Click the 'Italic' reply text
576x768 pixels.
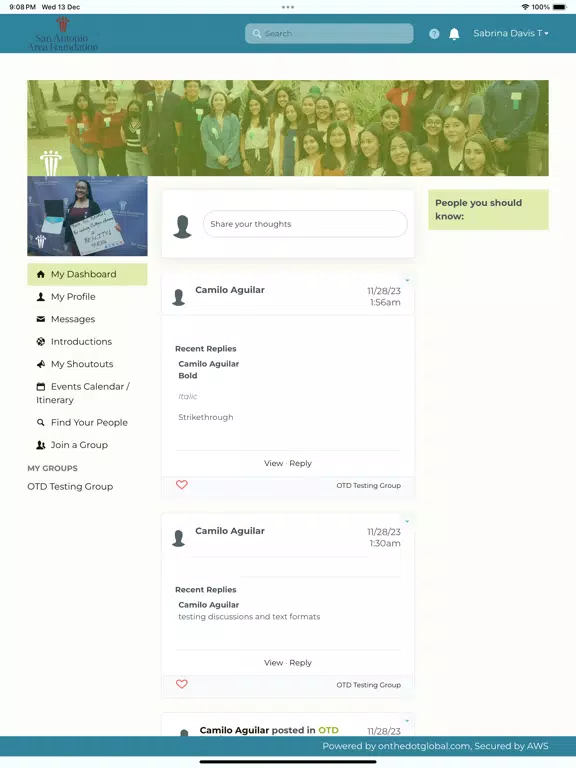pos(188,397)
